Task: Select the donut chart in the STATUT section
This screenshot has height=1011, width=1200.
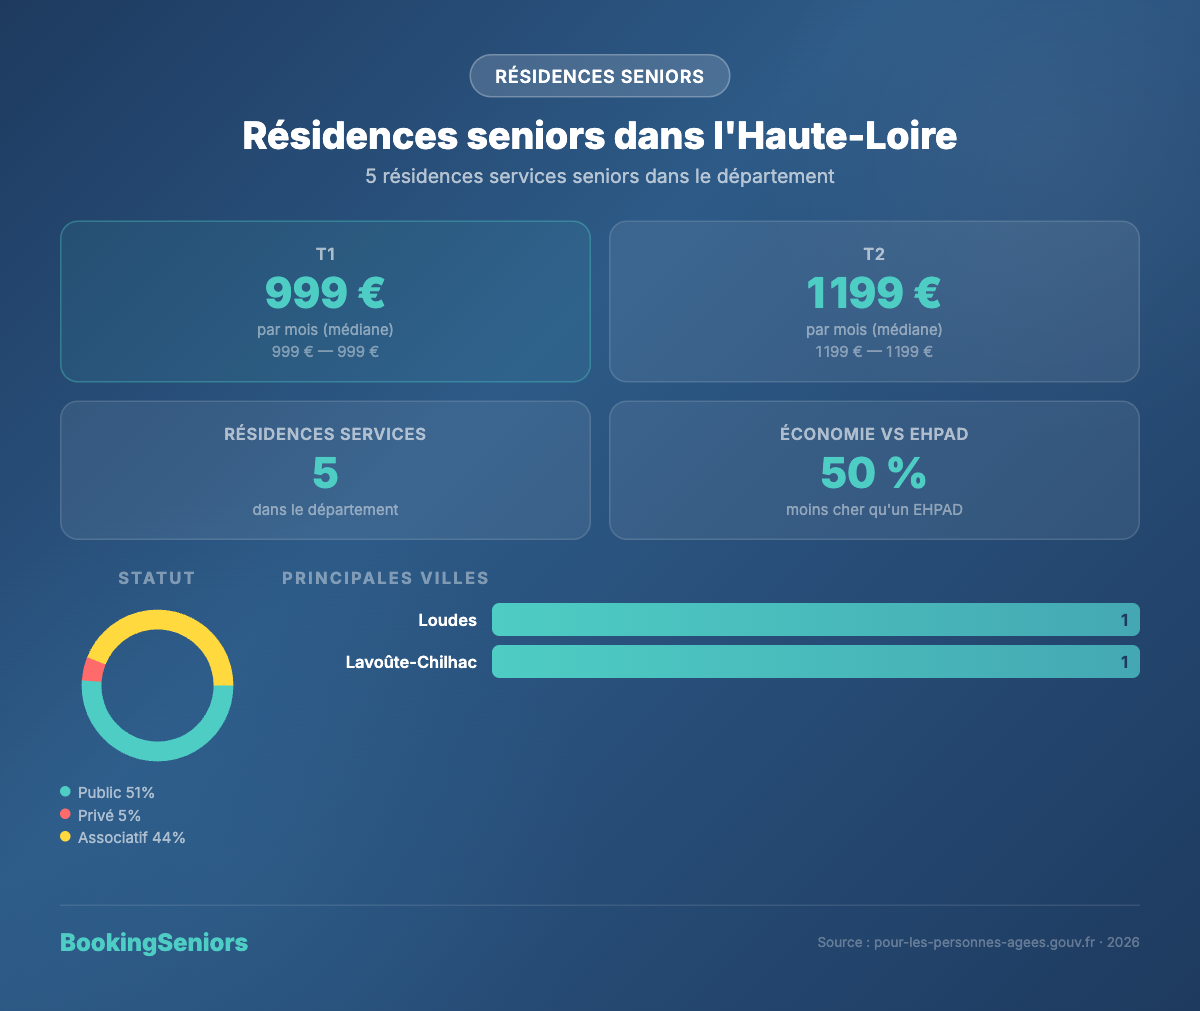Action: 157,685
